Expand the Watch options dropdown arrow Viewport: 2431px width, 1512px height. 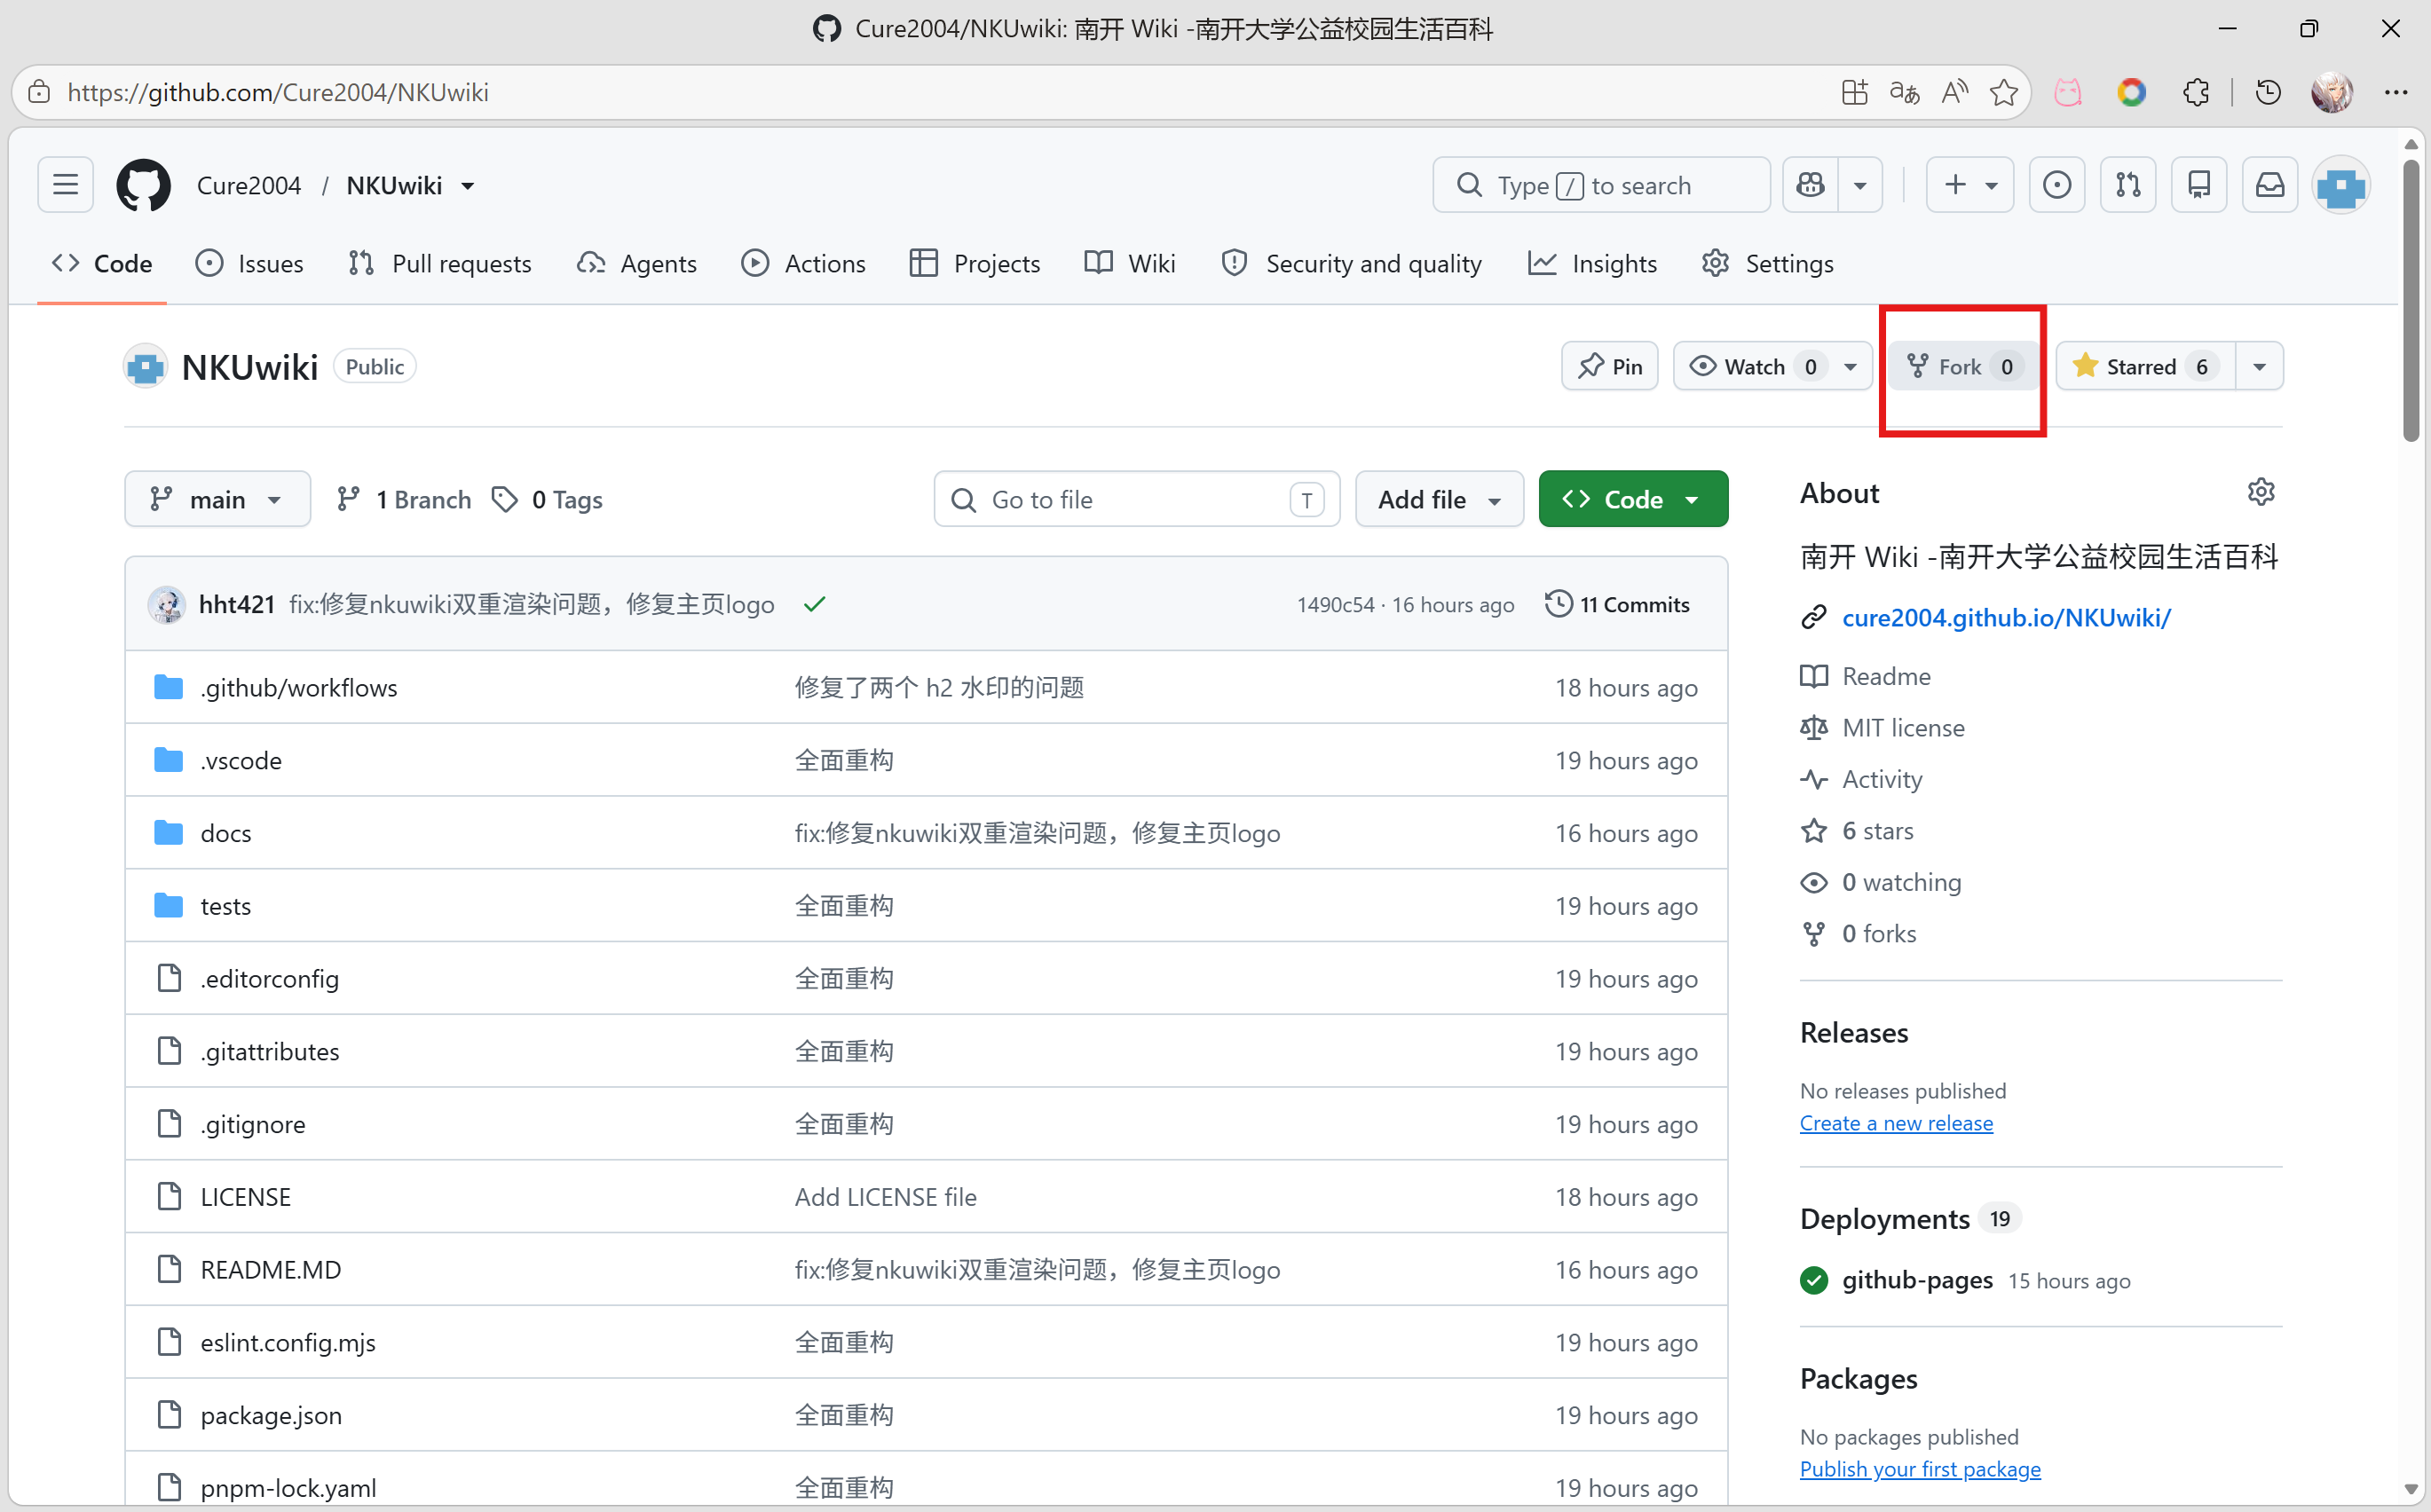click(x=1851, y=367)
